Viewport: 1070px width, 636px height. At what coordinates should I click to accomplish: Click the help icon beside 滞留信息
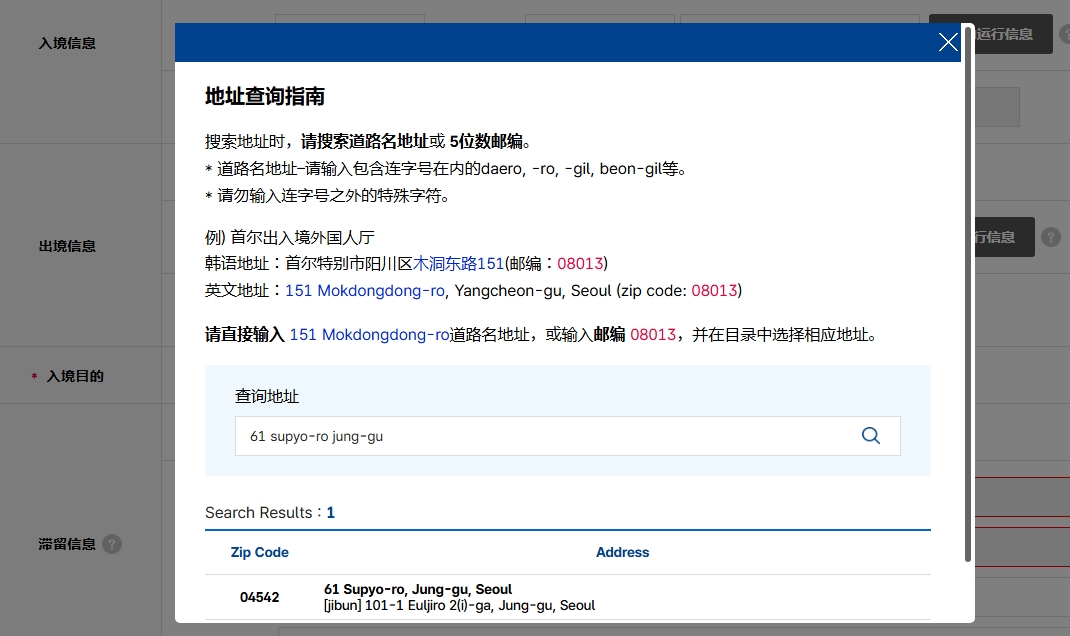(x=112, y=544)
